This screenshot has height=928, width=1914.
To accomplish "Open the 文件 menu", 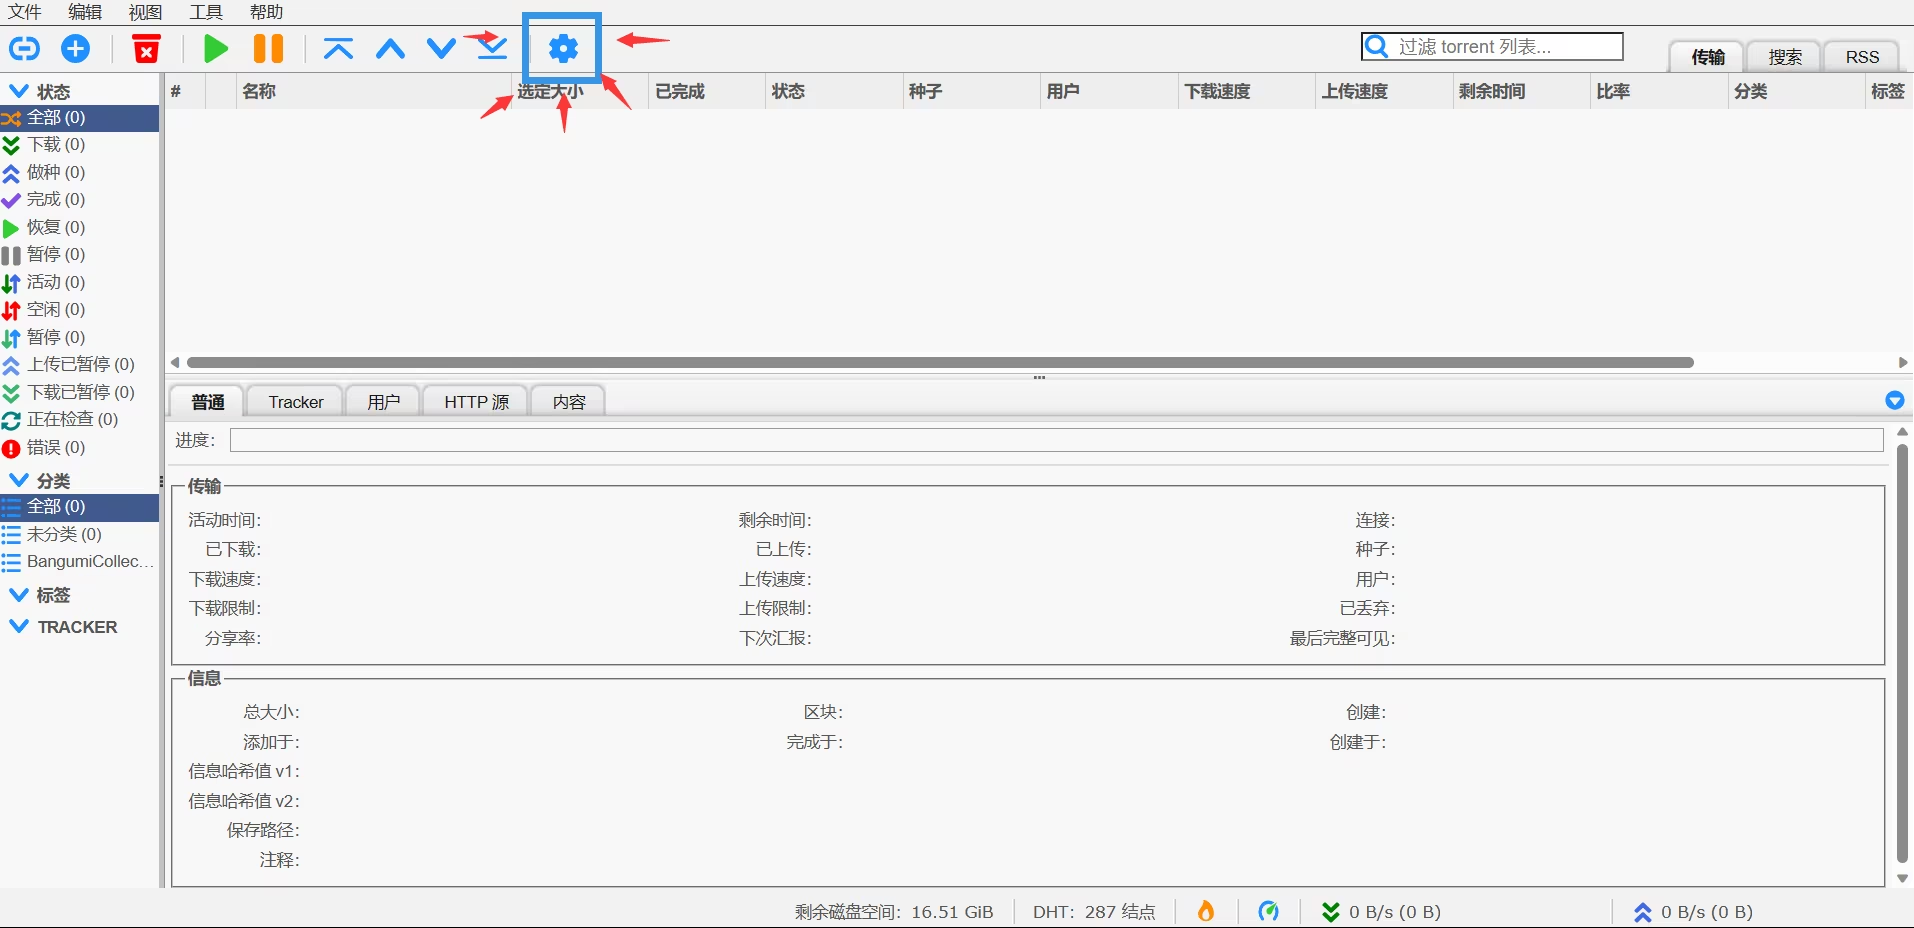I will [25, 12].
